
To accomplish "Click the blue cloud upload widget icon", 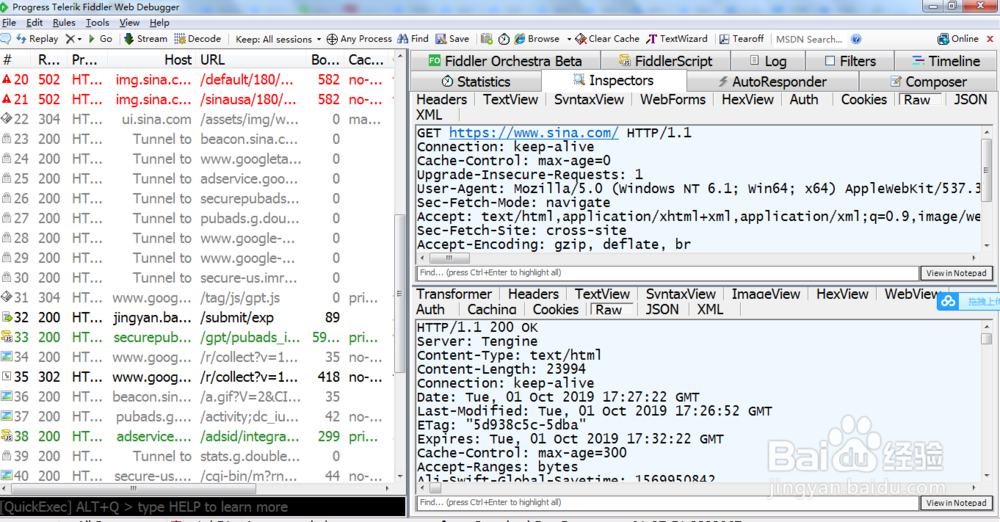I will 948,301.
